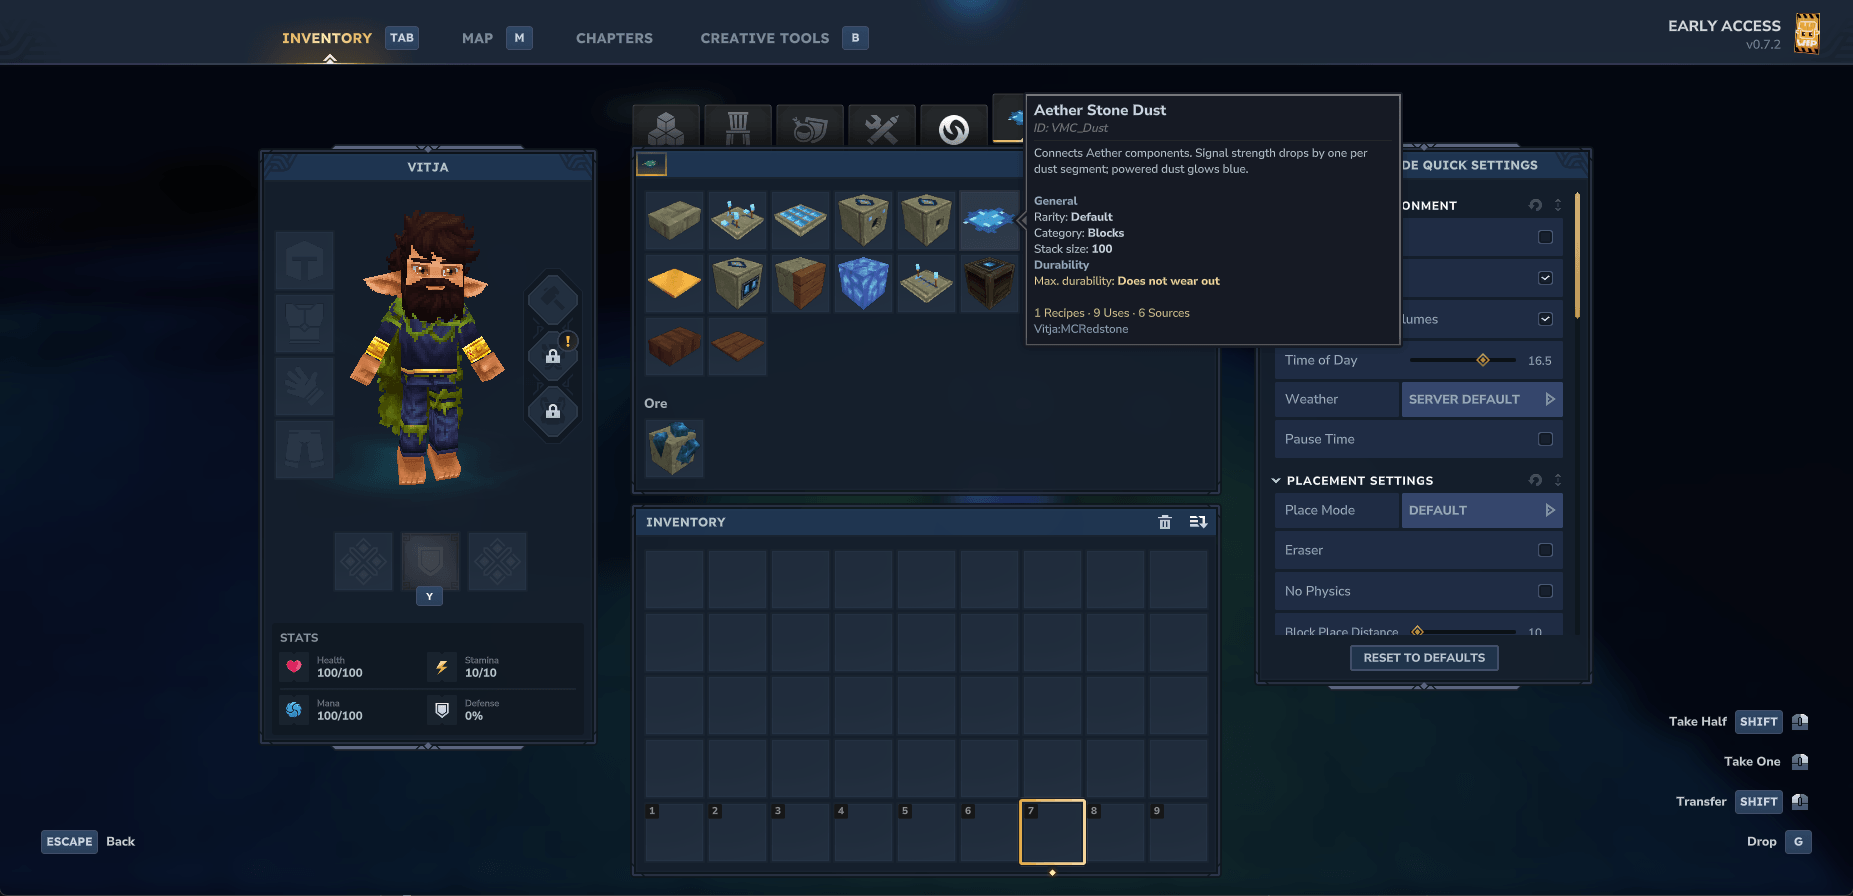This screenshot has height=896, width=1853.
Task: Select the helmet equipment slot
Action: coord(304,261)
